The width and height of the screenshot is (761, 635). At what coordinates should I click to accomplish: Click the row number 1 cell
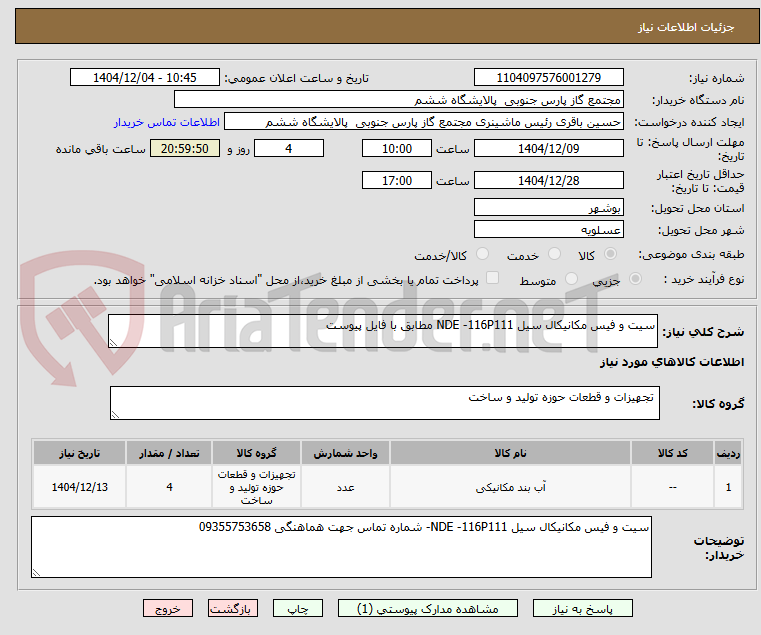(728, 487)
